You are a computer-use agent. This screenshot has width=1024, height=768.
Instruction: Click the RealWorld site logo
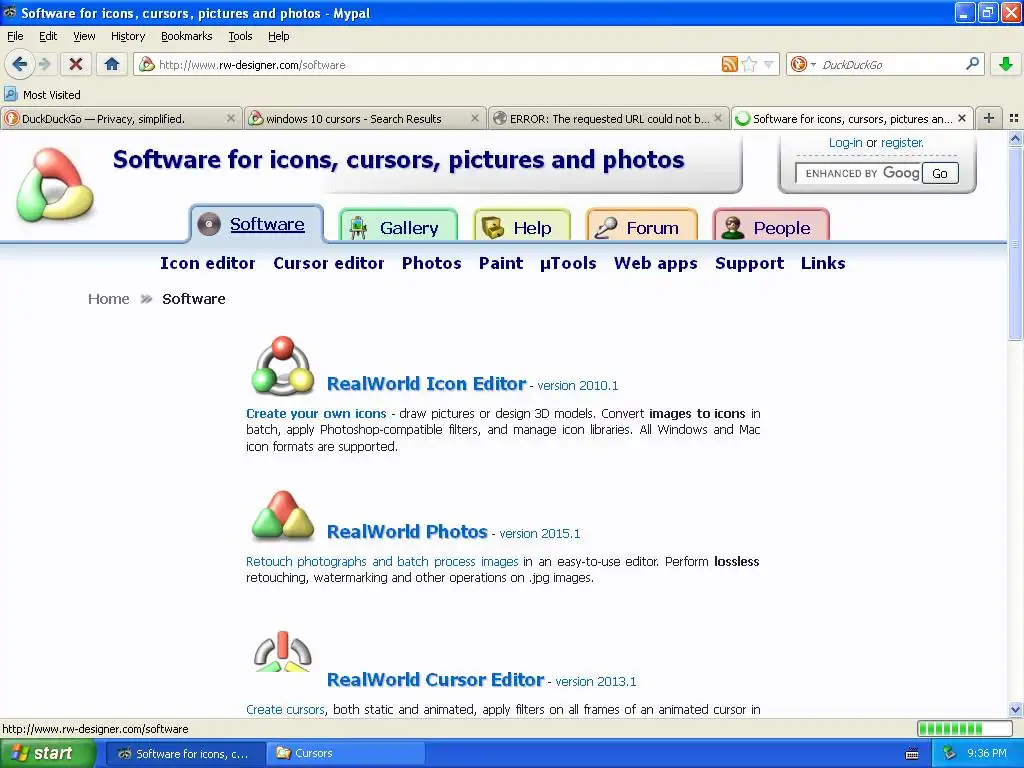pos(54,185)
